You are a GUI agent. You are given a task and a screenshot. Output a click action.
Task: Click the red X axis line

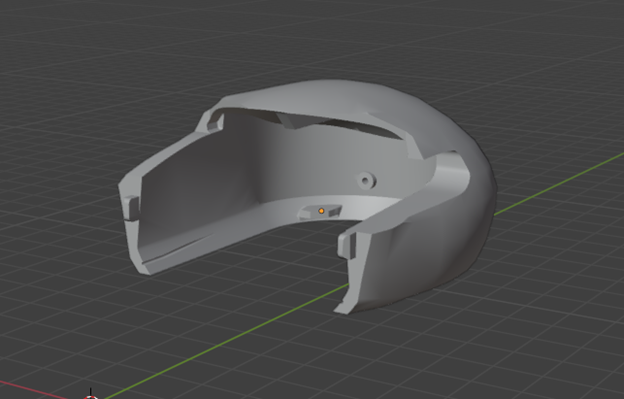pyautogui.click(x=34, y=389)
